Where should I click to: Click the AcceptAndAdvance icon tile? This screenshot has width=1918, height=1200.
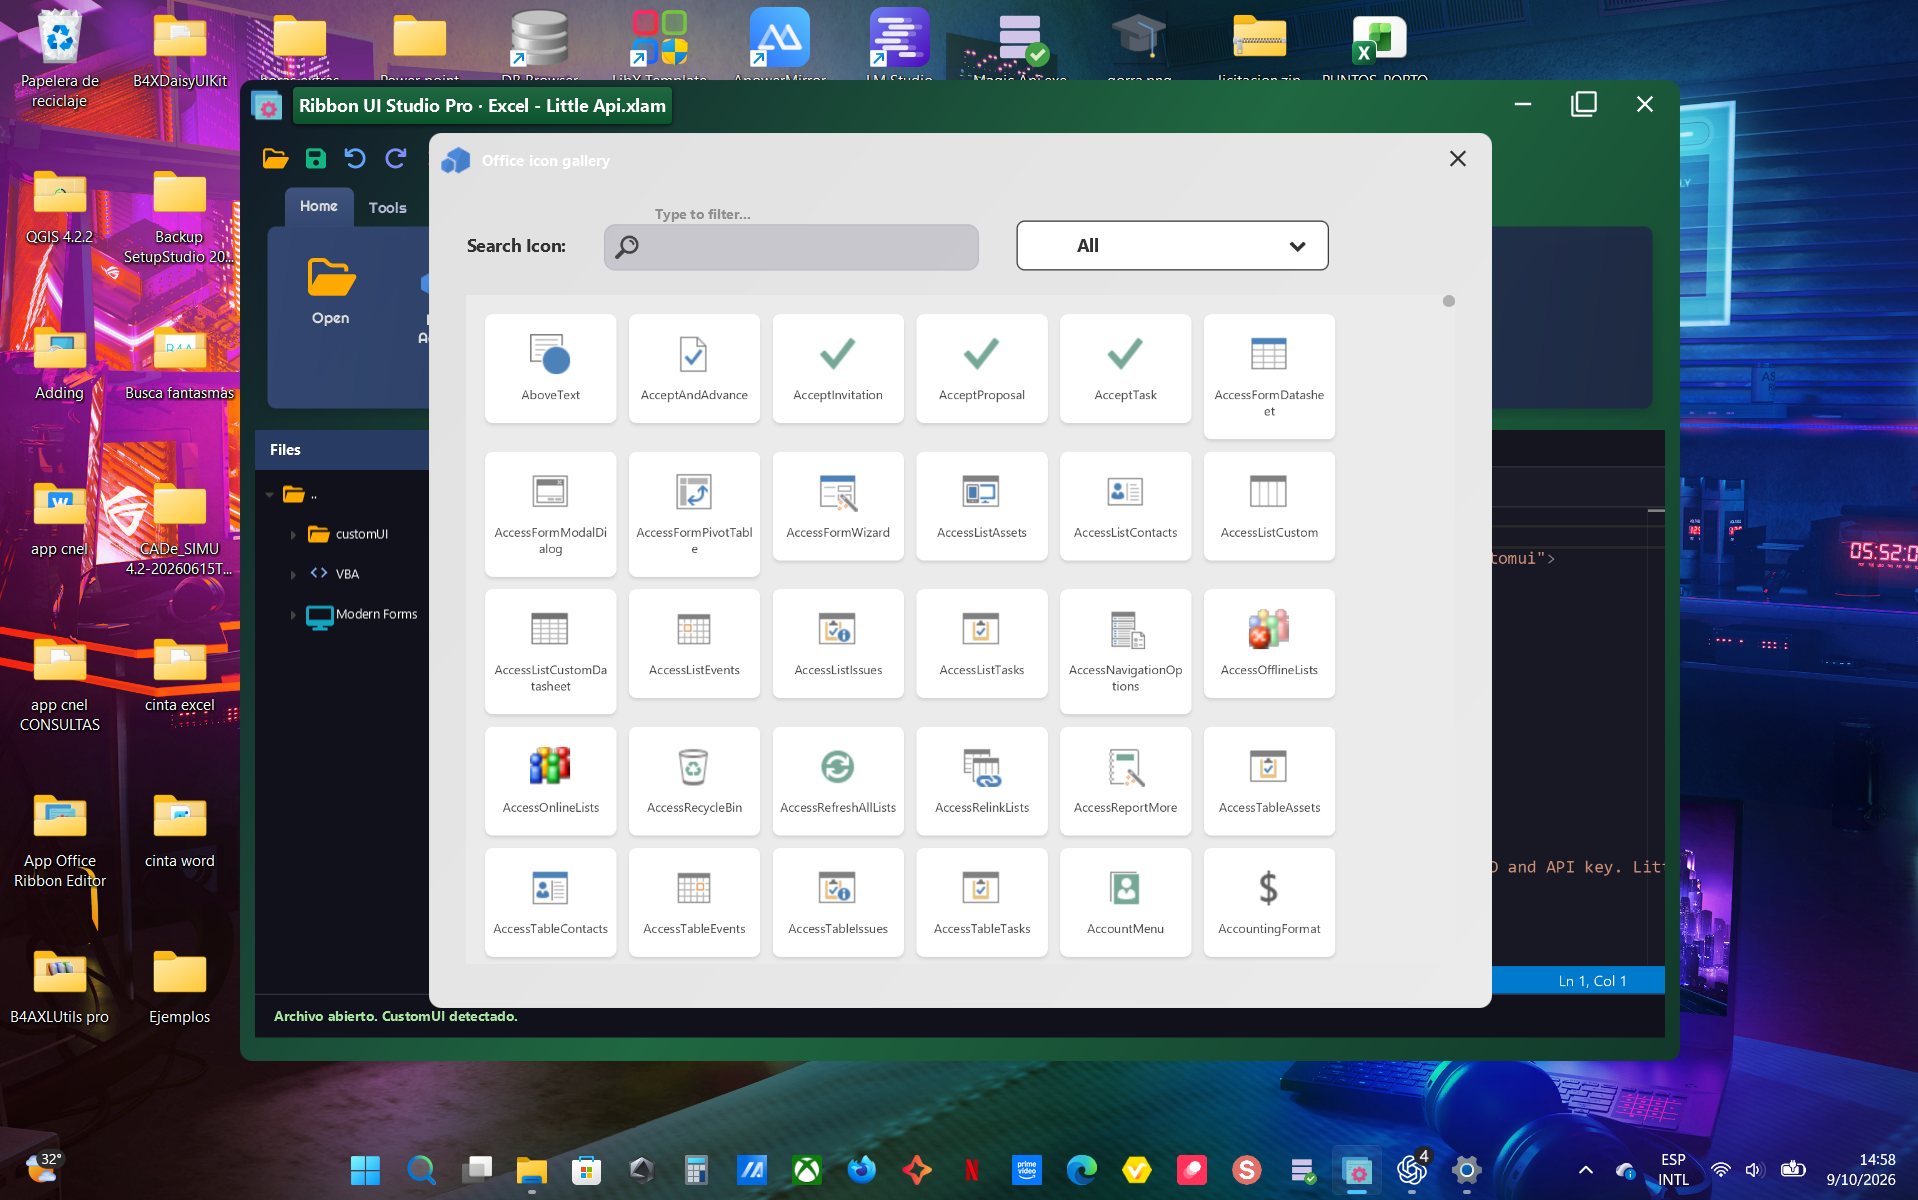pyautogui.click(x=694, y=368)
